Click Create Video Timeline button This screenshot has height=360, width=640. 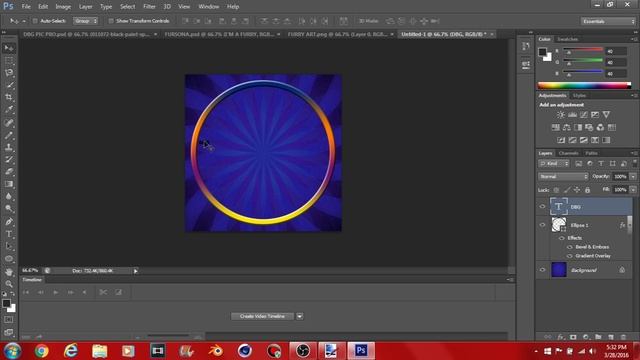click(262, 316)
